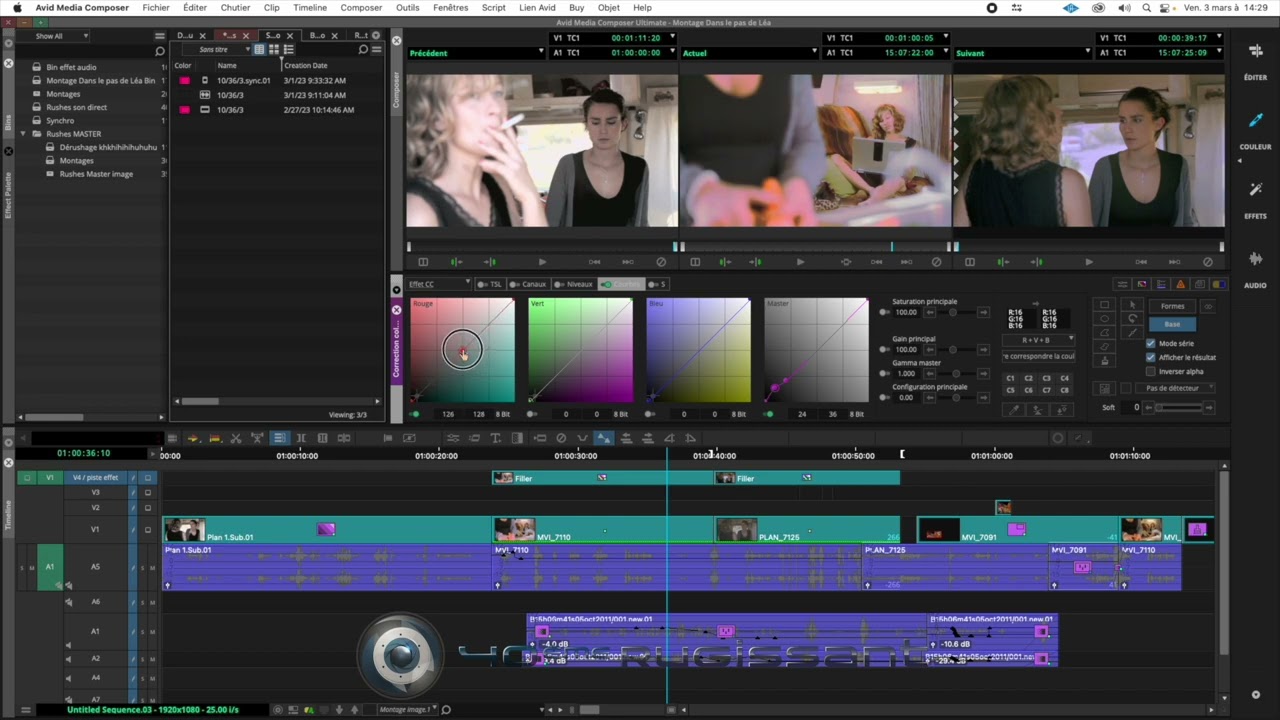Play the Actuel monitor
The image size is (1280, 720).
coord(799,262)
